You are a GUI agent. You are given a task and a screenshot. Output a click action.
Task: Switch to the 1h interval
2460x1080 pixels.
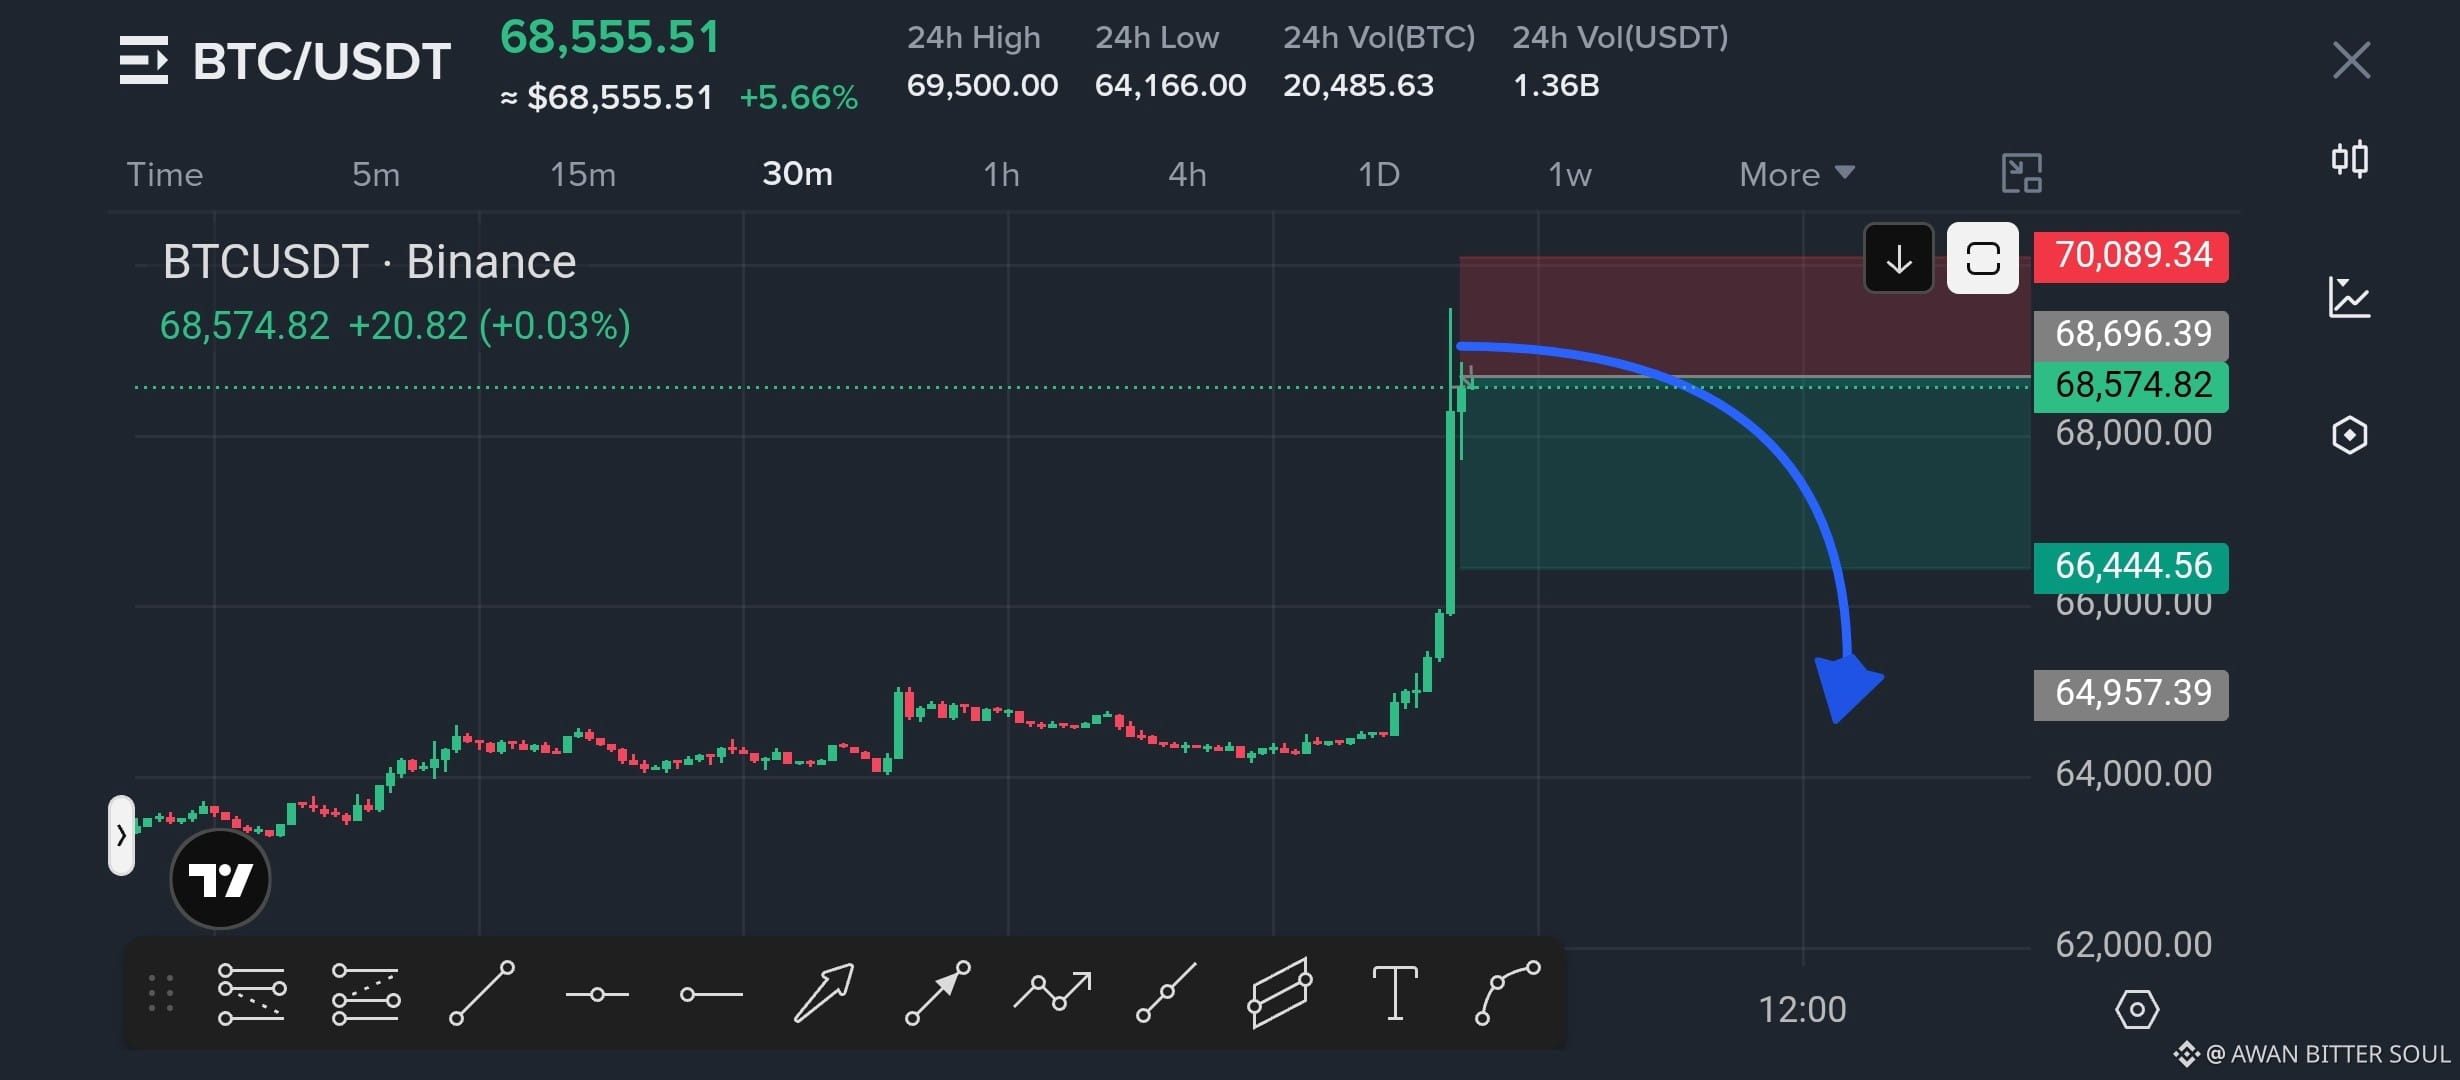[1001, 174]
